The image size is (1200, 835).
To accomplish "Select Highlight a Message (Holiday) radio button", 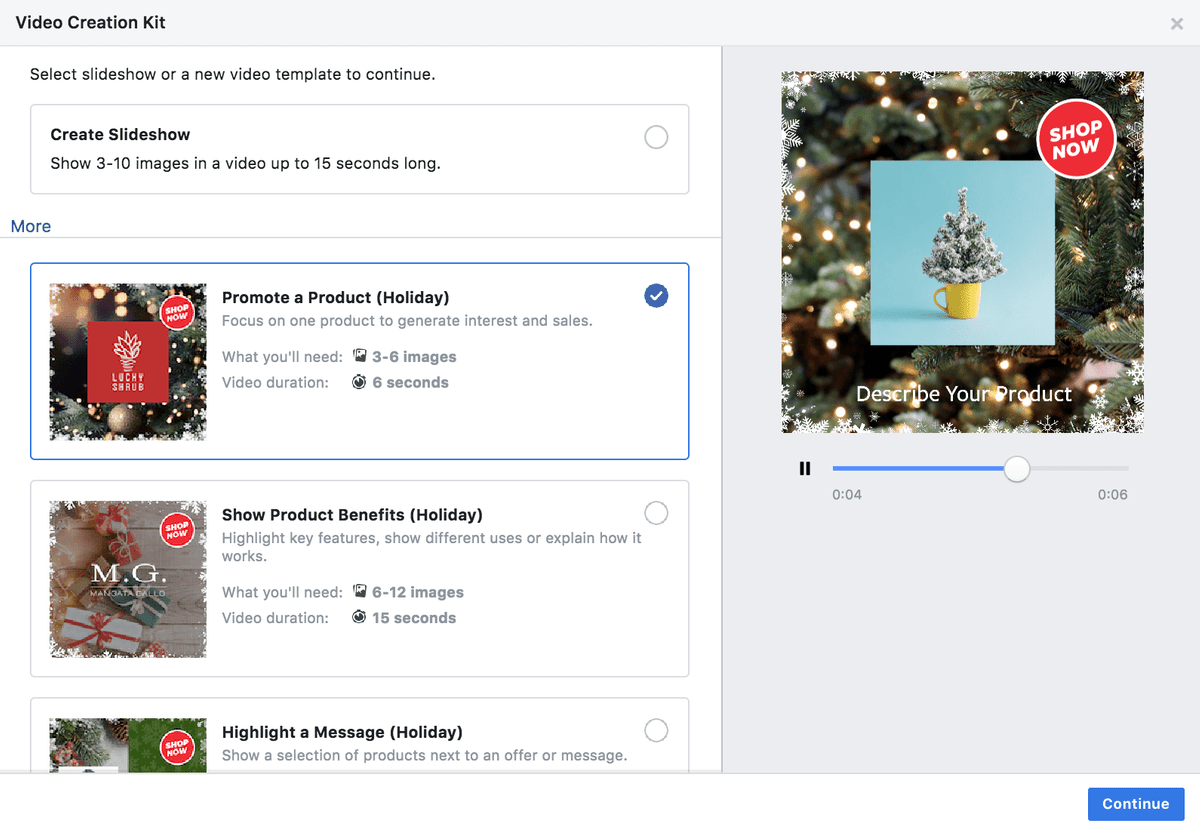I will [656, 730].
